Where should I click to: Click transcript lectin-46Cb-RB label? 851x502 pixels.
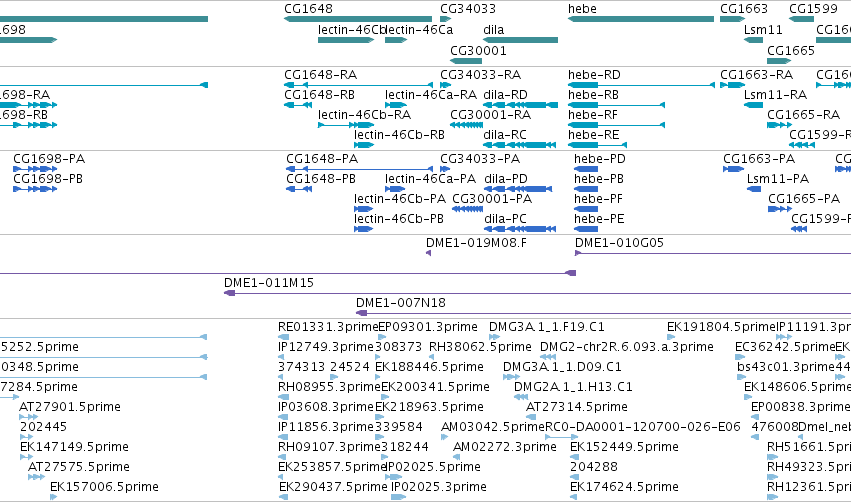pyautogui.click(x=399, y=135)
